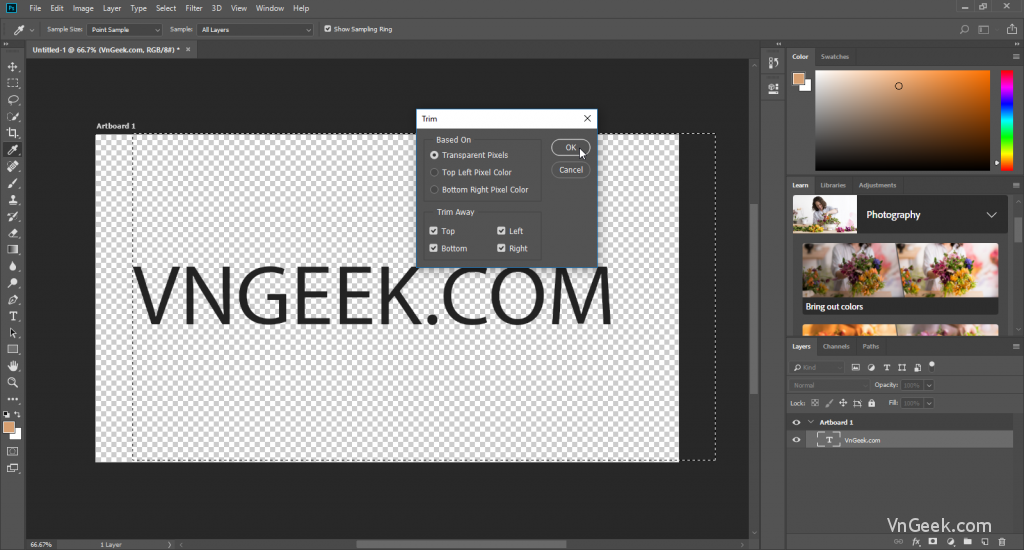Select the Move tool
Viewport: 1024px width, 550px height.
(12, 67)
